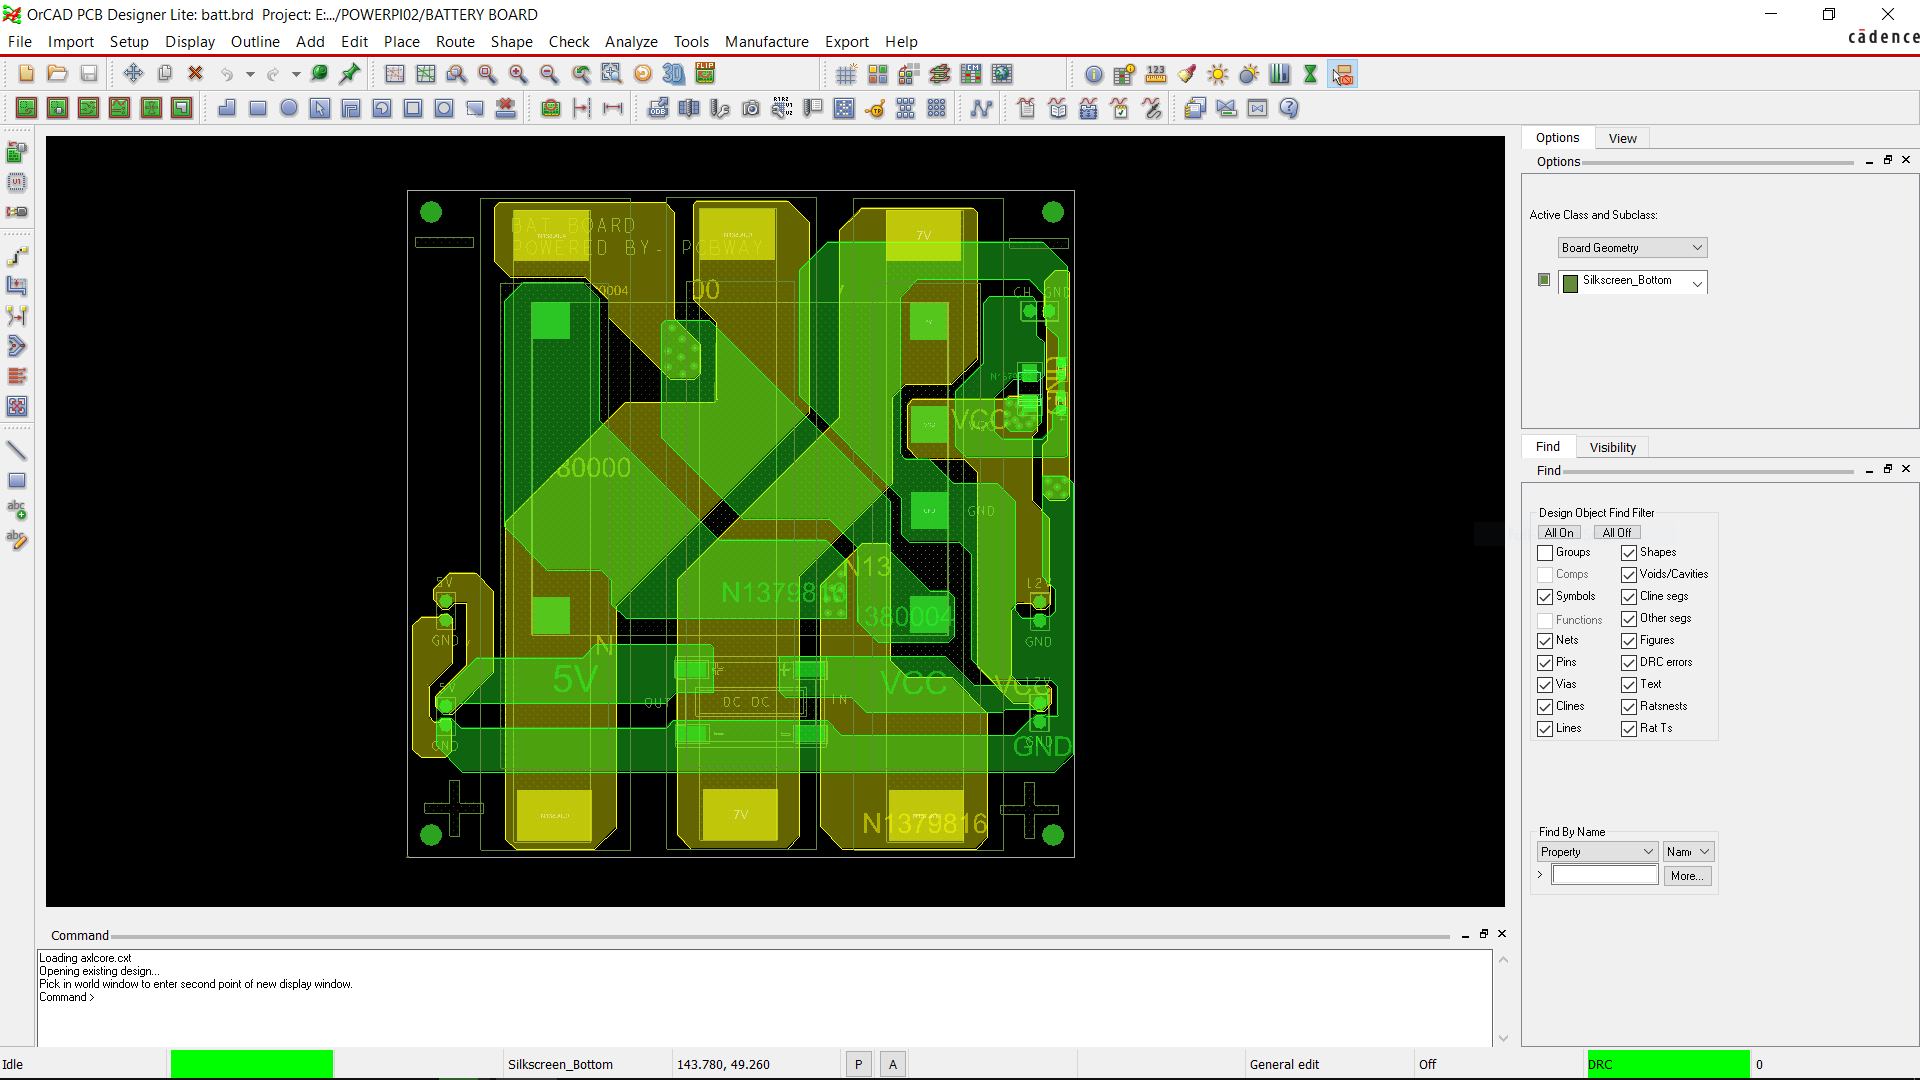Click the add circle shape icon
The width and height of the screenshot is (1920, 1080).
(289, 108)
